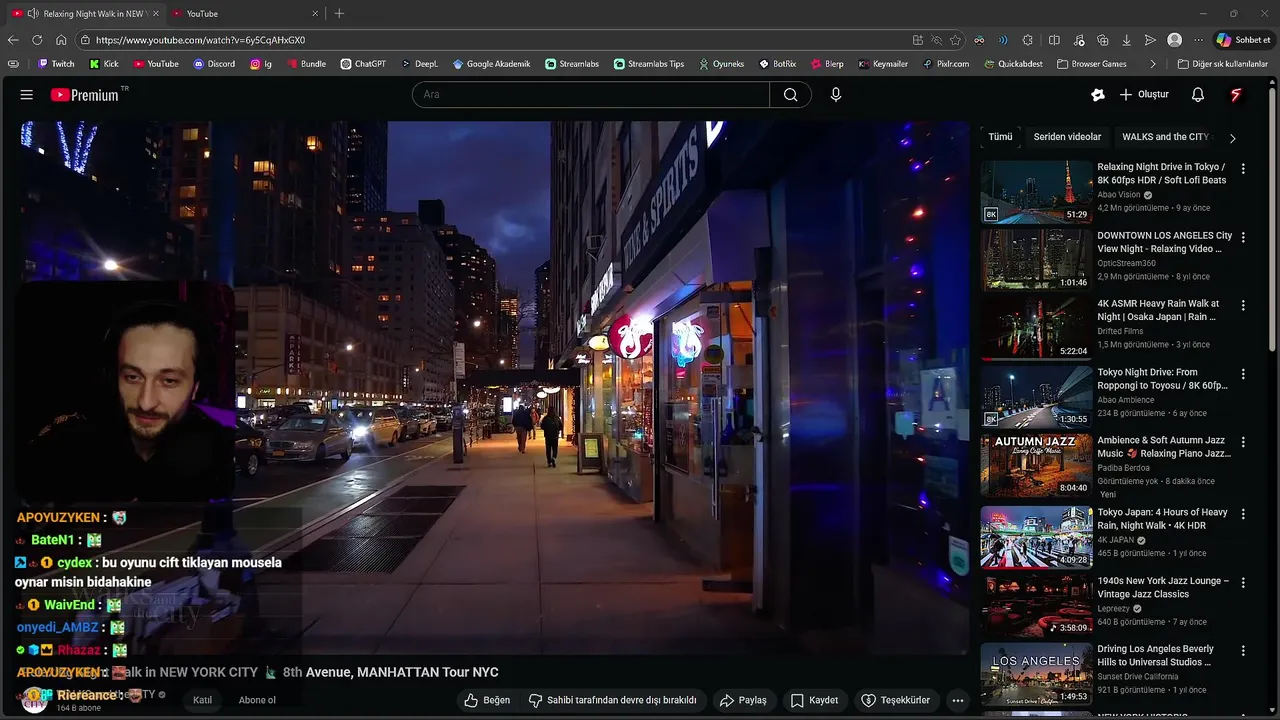Save the video using Kaydet
This screenshot has width=1280, height=720.
pyautogui.click(x=814, y=700)
